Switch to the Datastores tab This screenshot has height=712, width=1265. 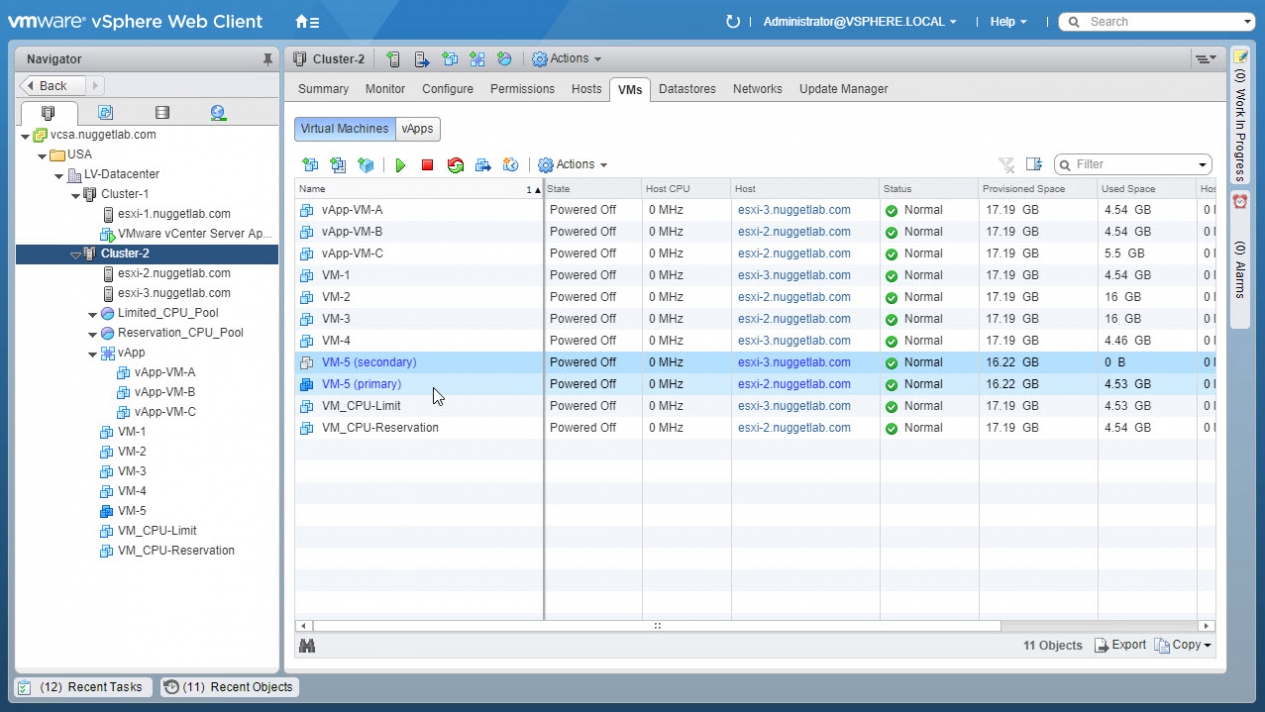[687, 89]
